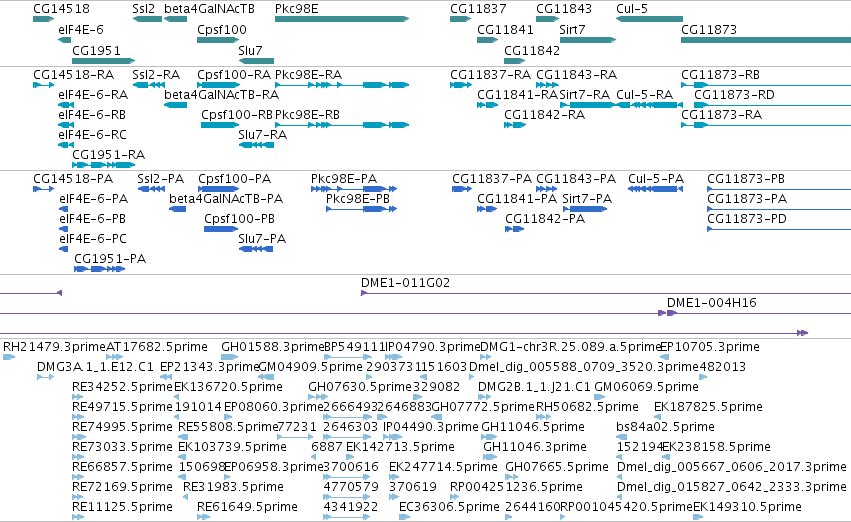The image size is (851, 522).
Task: Select the Slu7 gene glyph
Action: 256,61
